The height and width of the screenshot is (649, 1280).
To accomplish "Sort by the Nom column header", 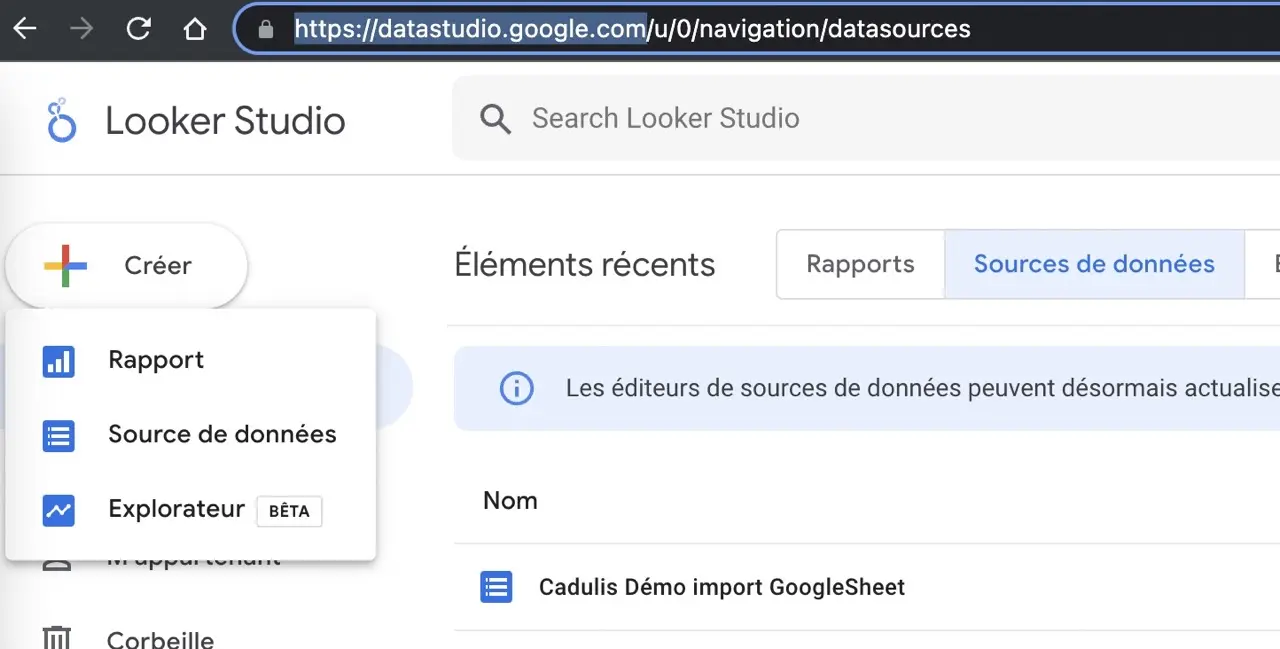I will [x=510, y=501].
